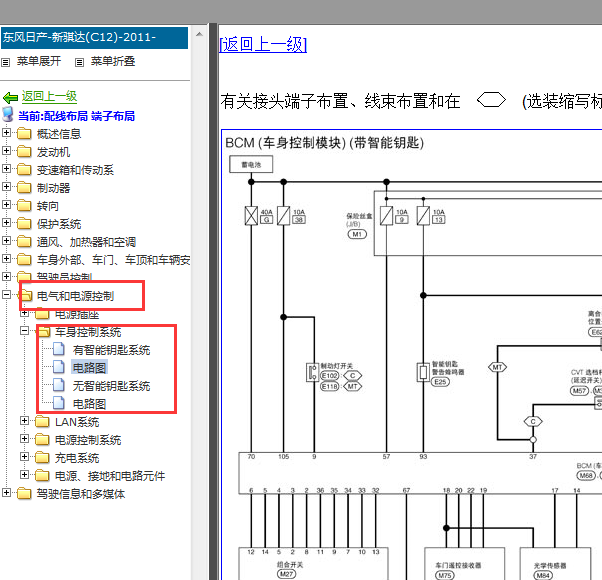
Task: Click the E25 connector label in diagram
Action: tap(440, 382)
